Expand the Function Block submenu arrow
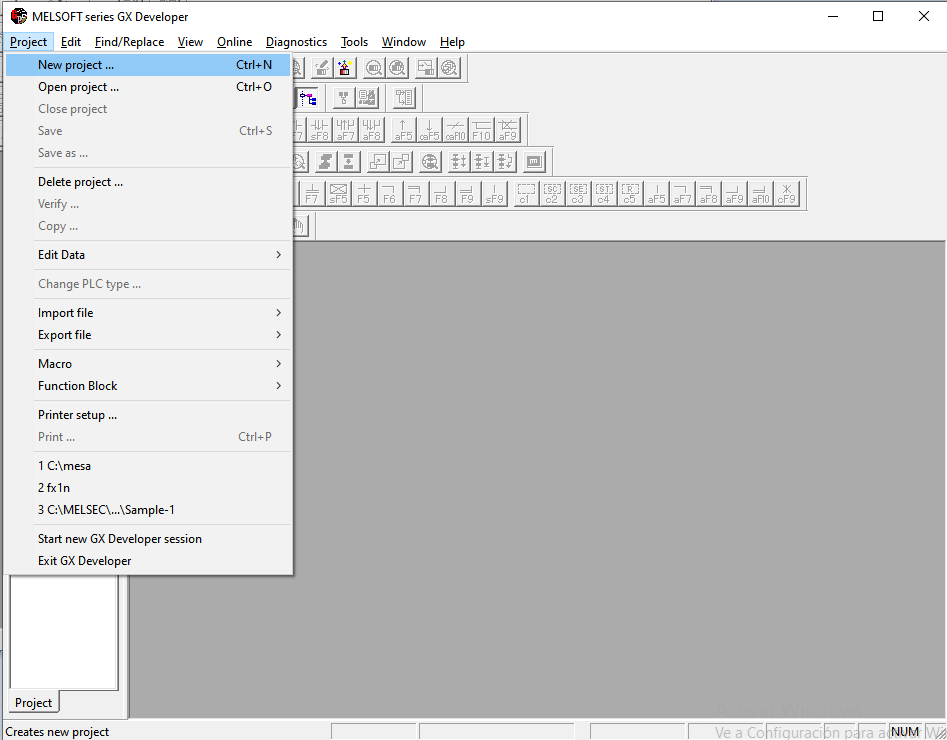Screen dimensions: 947x740 pos(278,385)
